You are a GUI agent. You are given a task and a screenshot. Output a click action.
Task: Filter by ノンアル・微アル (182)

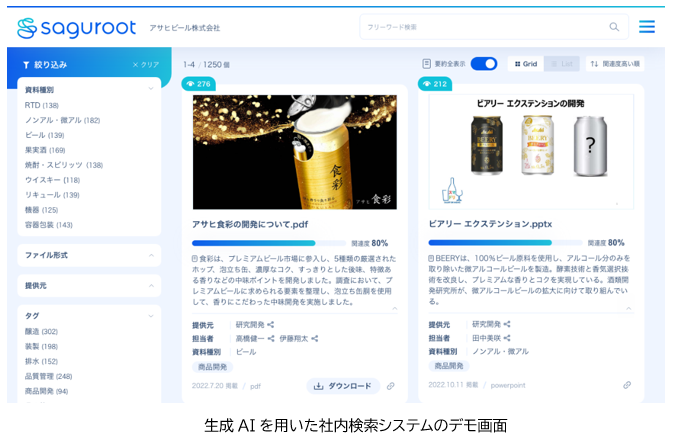click(63, 120)
